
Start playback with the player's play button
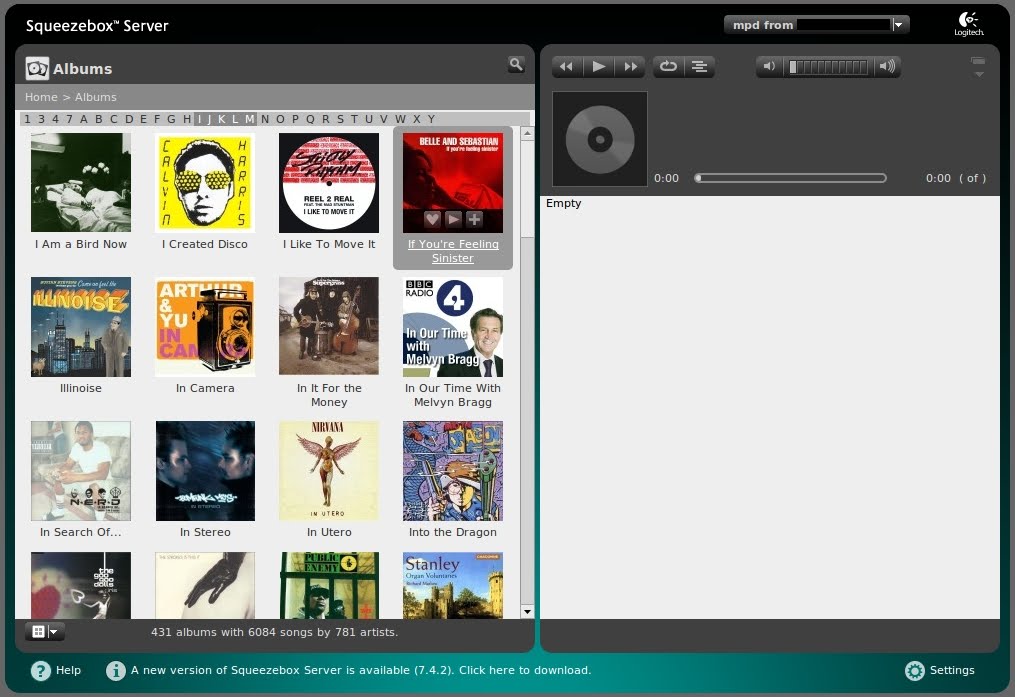point(599,67)
